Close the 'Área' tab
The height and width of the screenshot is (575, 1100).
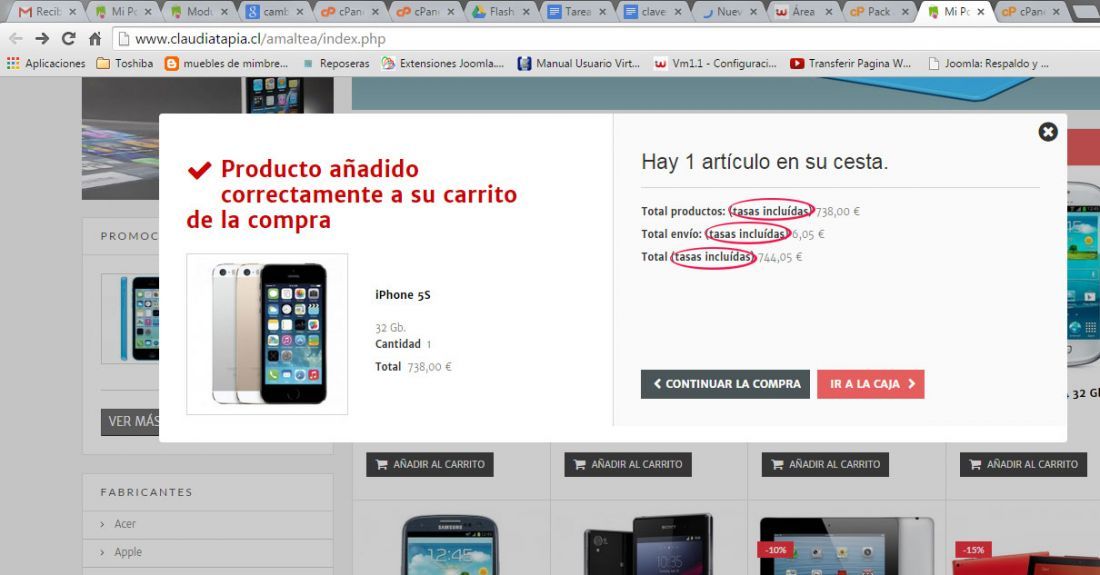[829, 12]
